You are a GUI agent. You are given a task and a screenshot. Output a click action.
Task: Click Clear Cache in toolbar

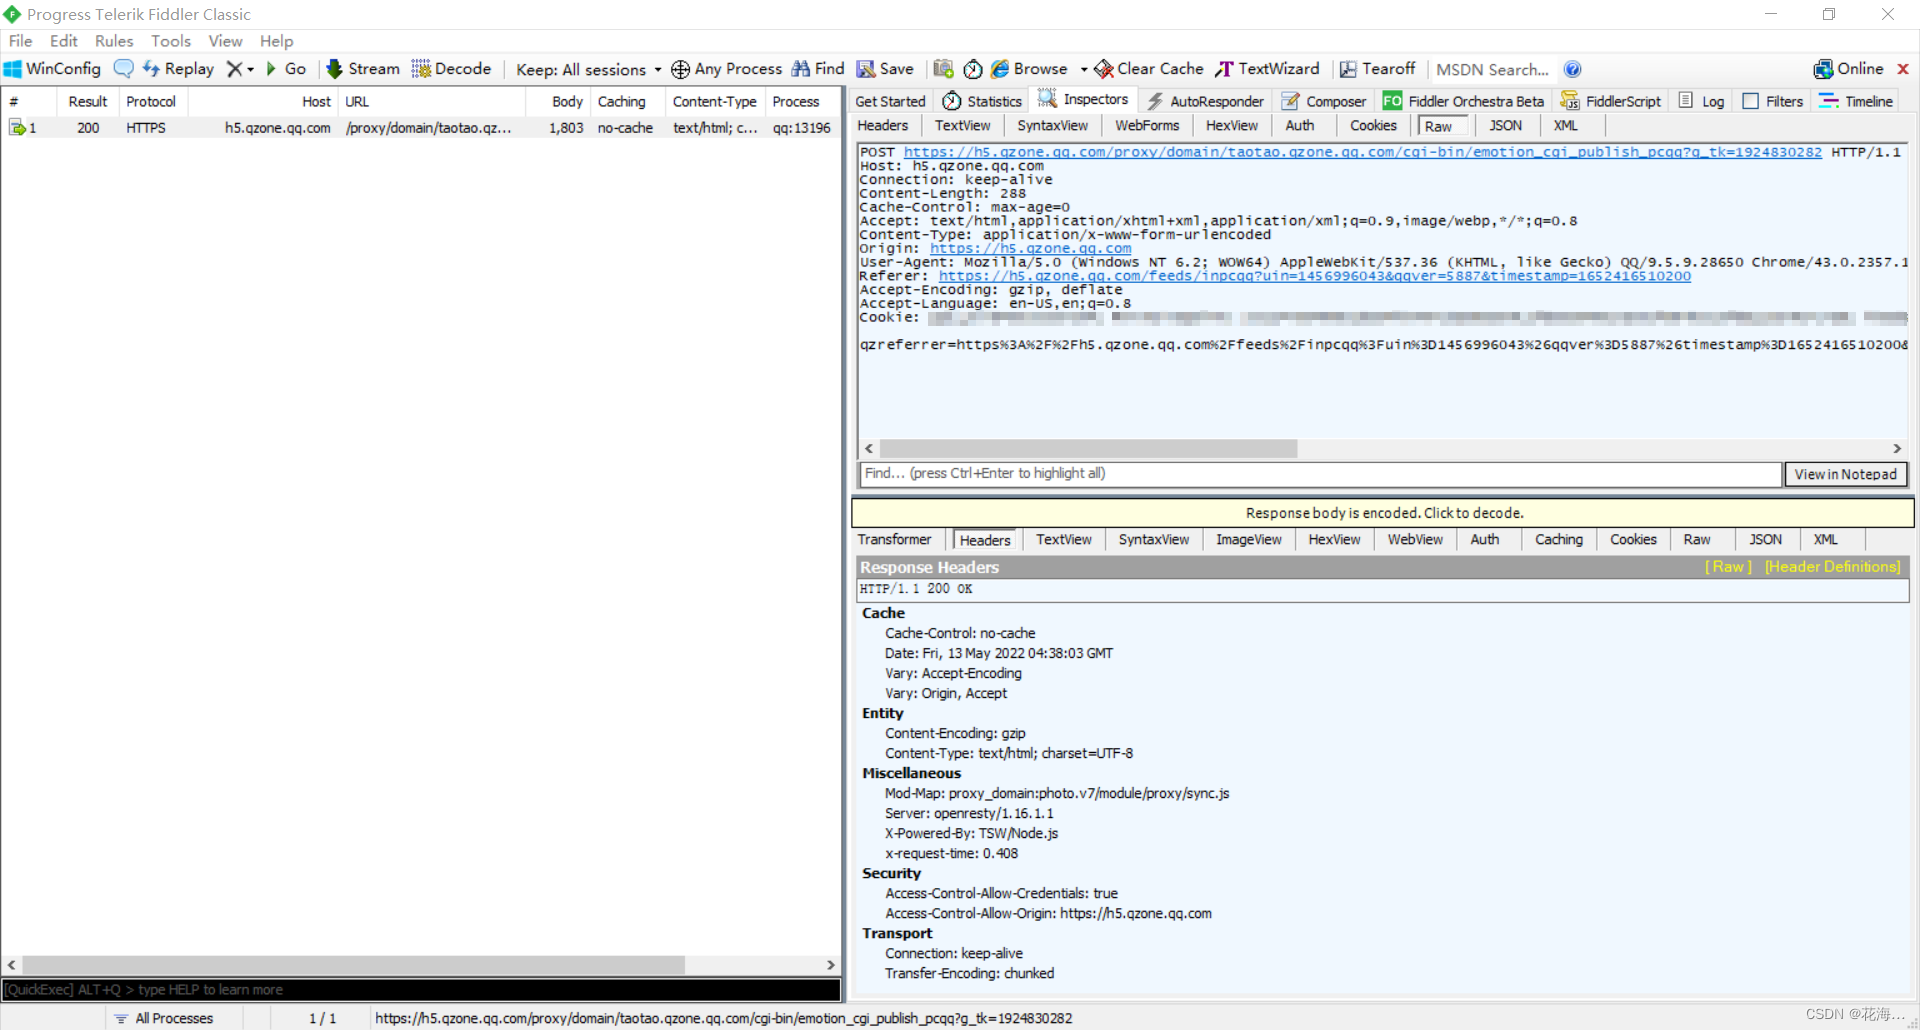[1149, 69]
